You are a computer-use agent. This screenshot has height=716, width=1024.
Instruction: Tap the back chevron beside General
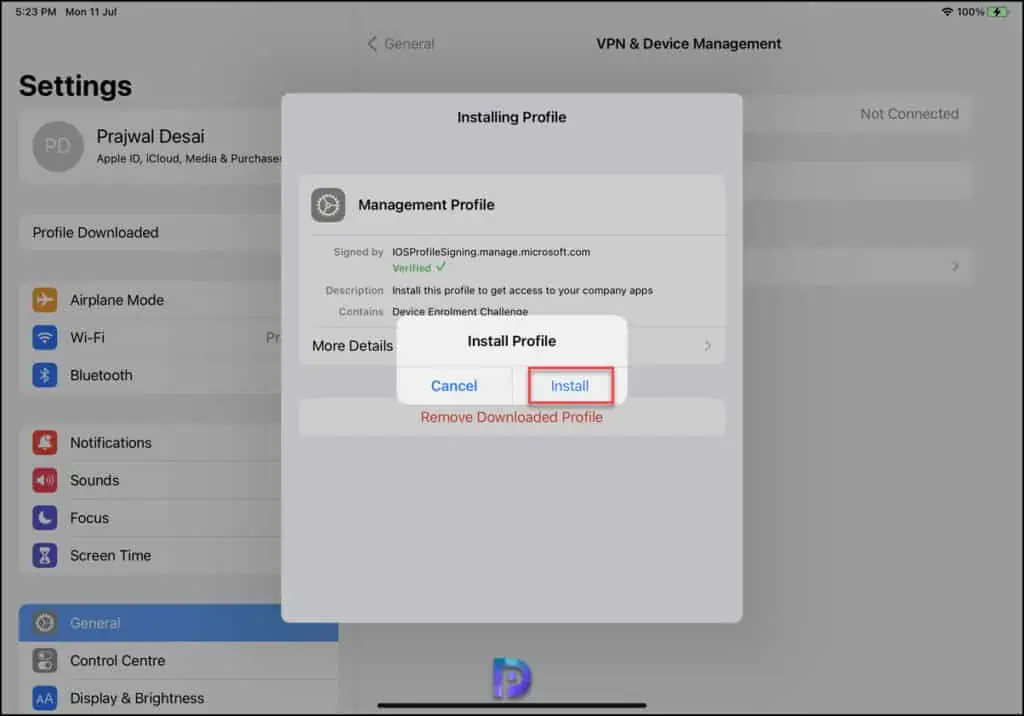[372, 44]
